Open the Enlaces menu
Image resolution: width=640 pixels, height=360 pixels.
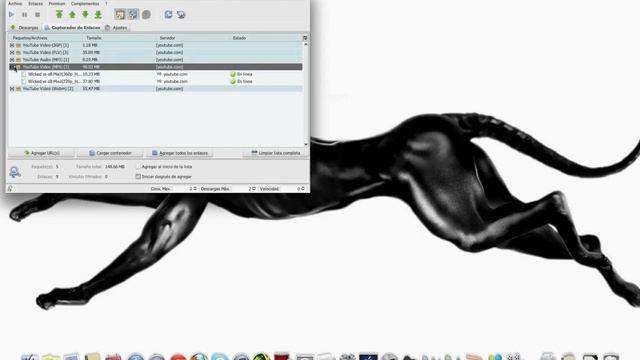click(x=36, y=3)
